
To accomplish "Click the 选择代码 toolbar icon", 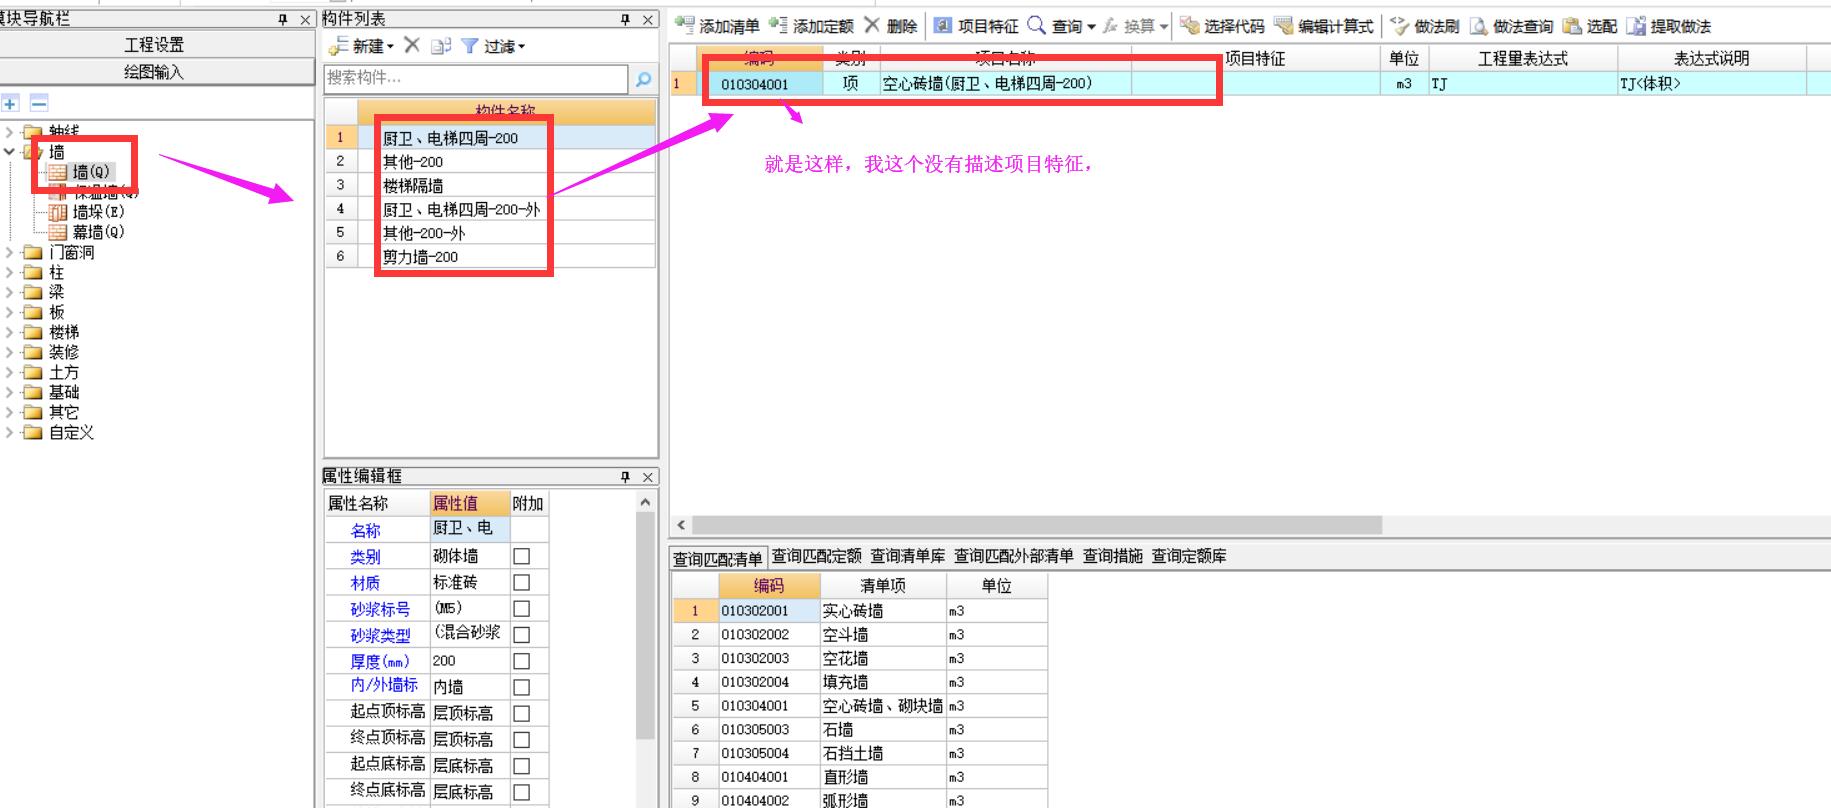I will point(1189,26).
